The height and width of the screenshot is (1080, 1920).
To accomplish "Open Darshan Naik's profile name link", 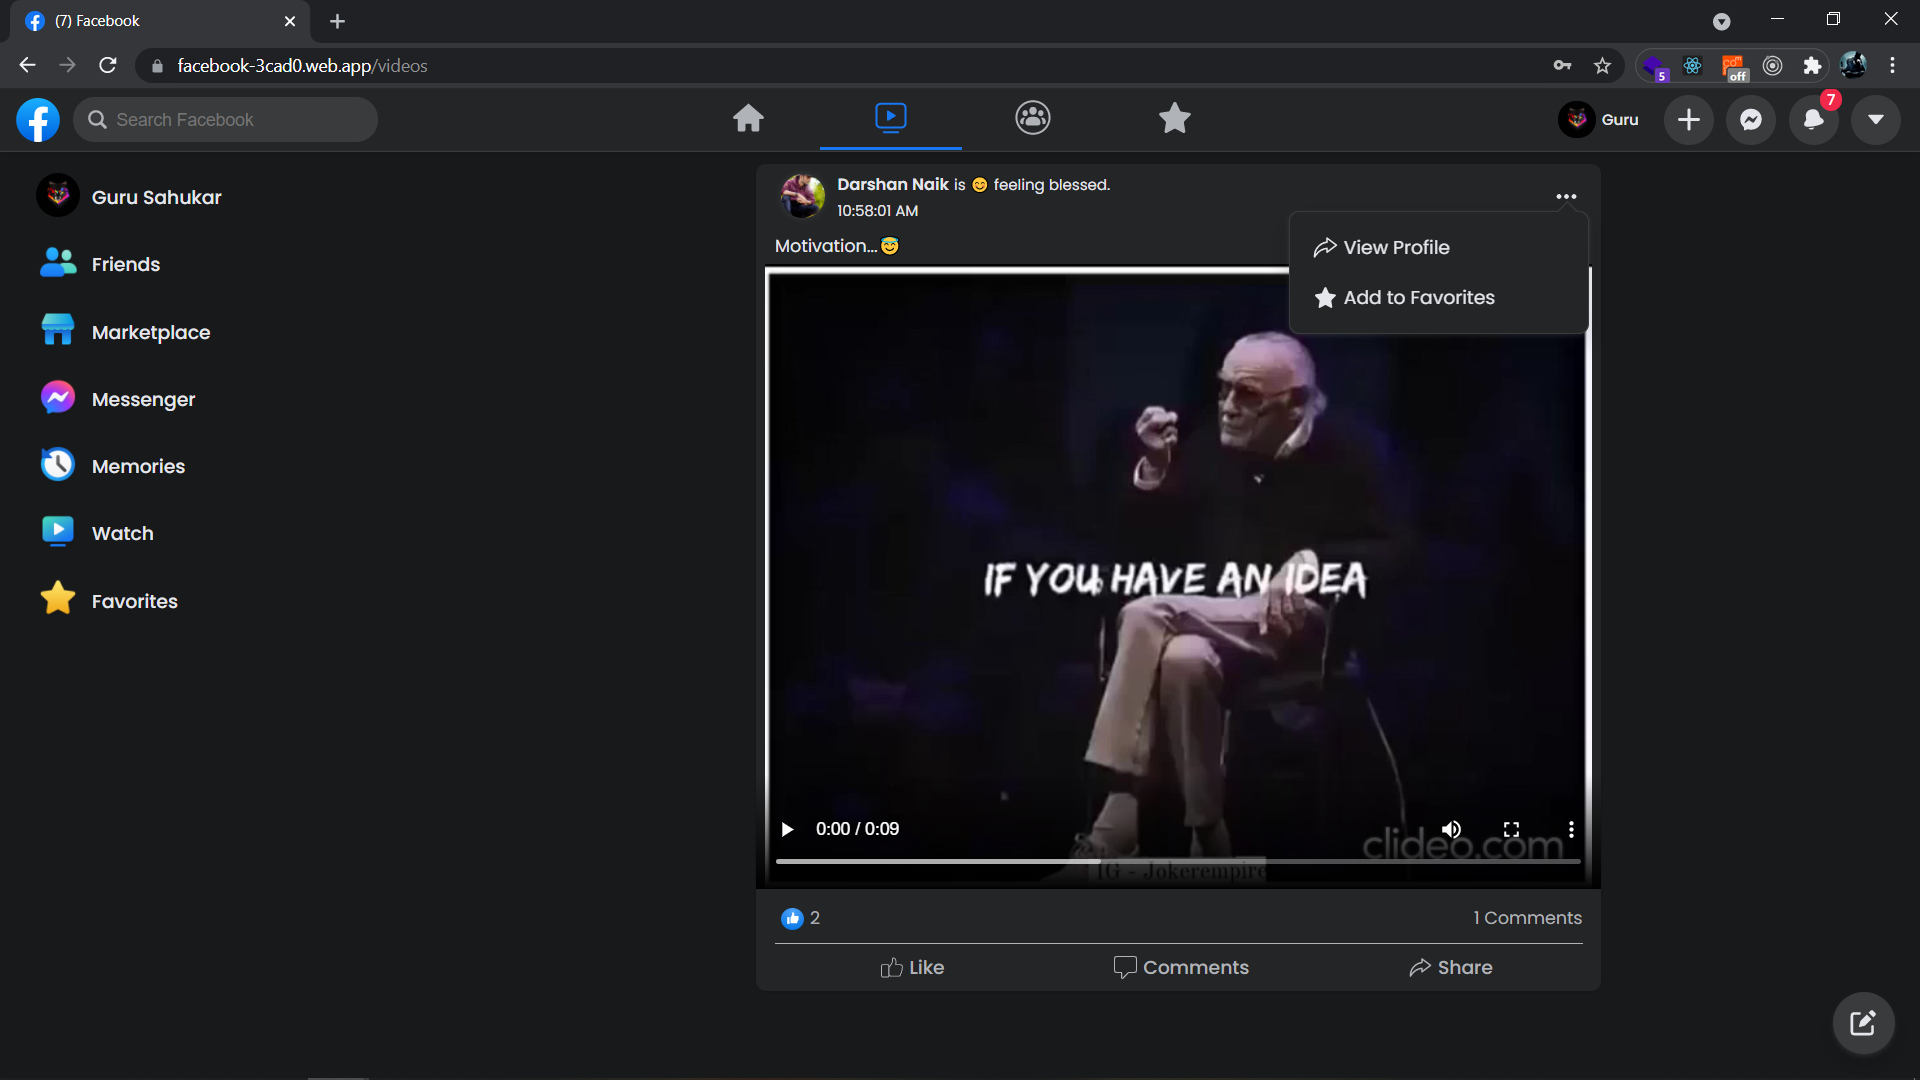I will coord(893,184).
